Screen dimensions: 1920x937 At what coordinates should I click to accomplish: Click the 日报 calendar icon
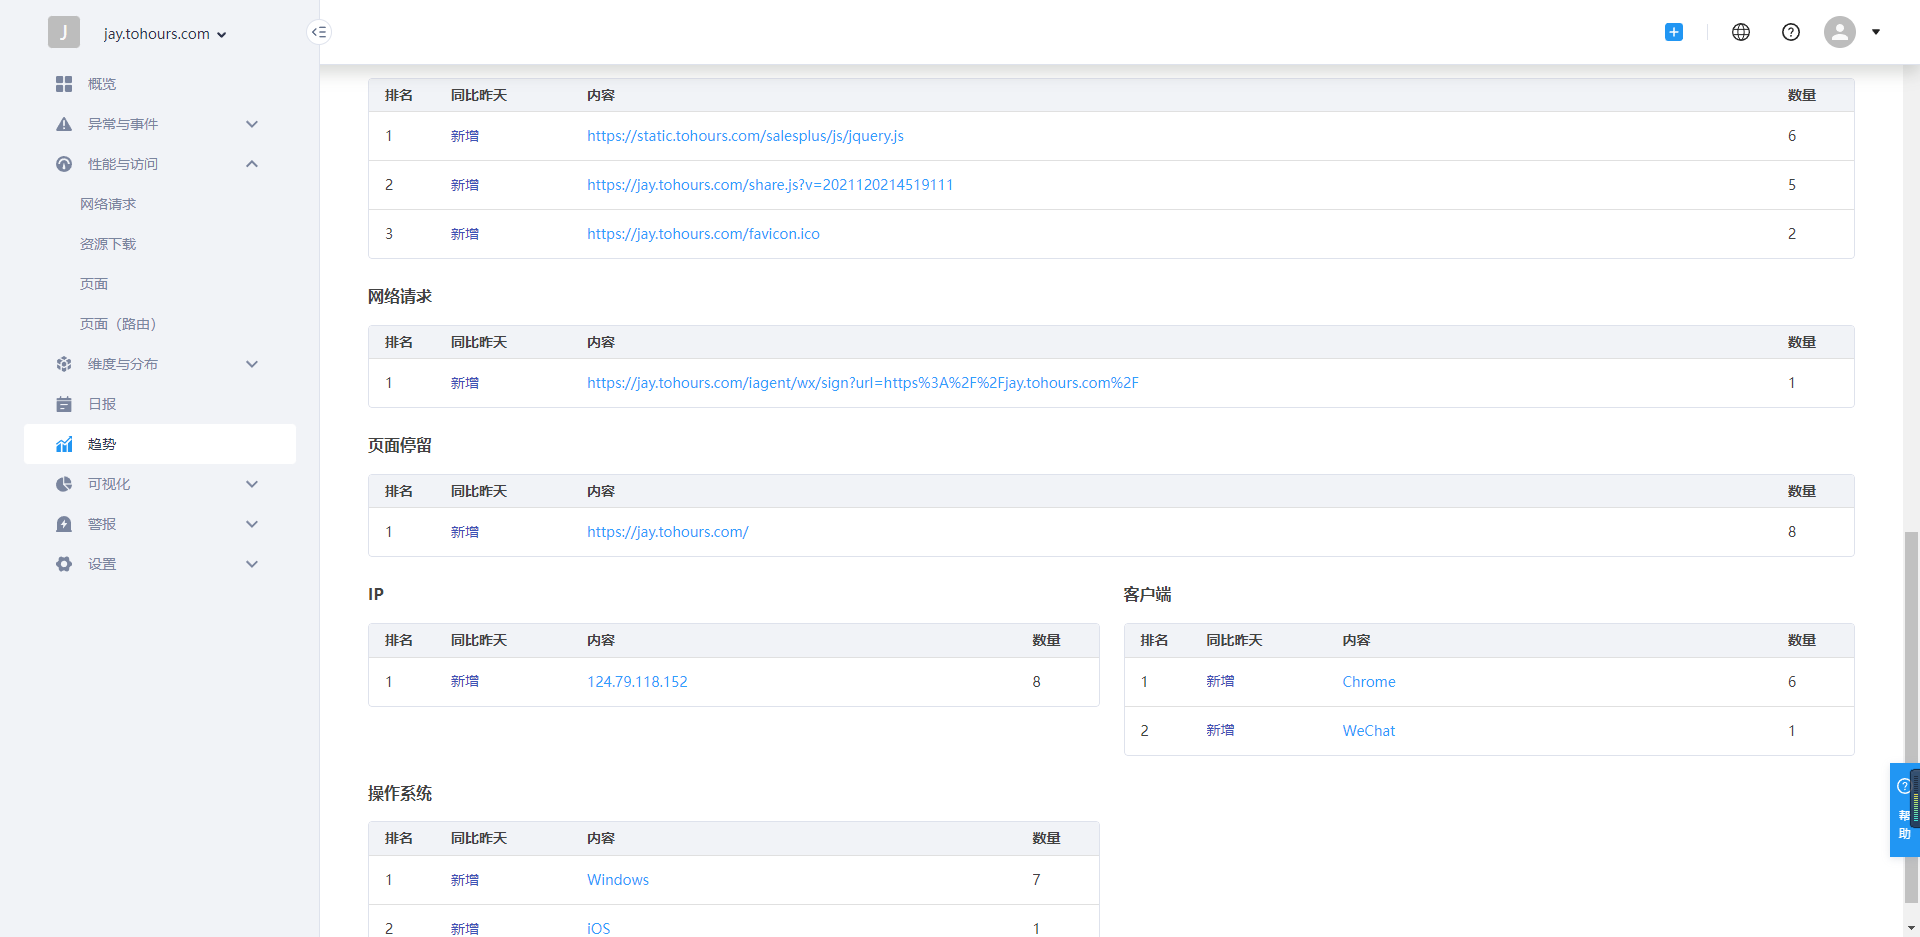64,404
